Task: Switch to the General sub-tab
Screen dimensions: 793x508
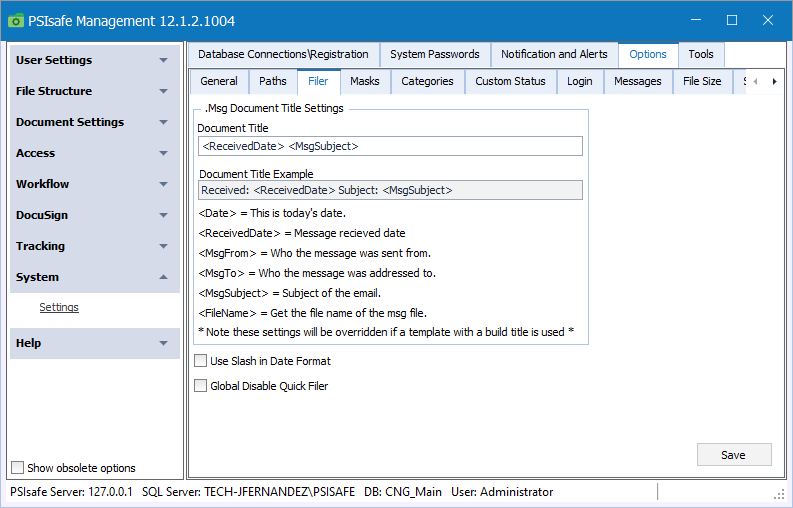Action: coord(219,81)
